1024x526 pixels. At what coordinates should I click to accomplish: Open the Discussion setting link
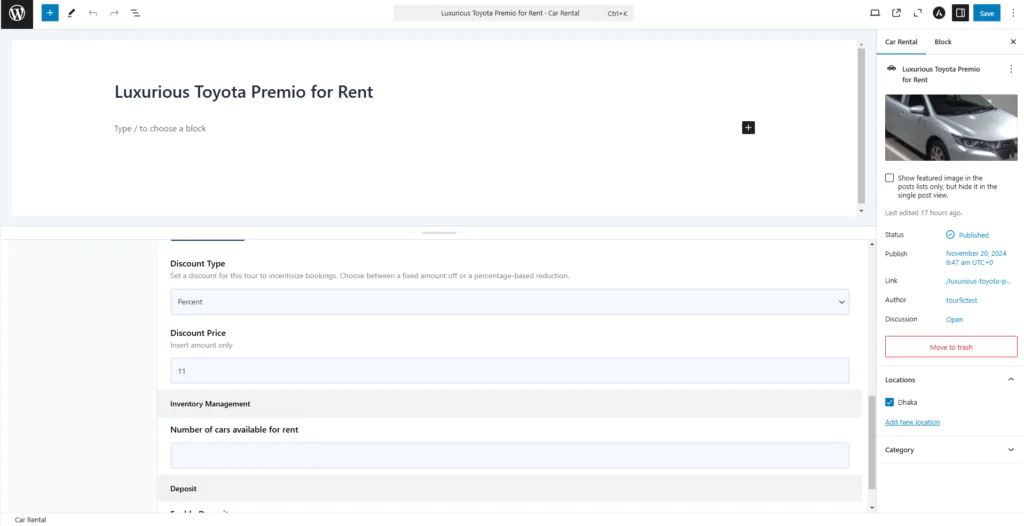tap(954, 320)
